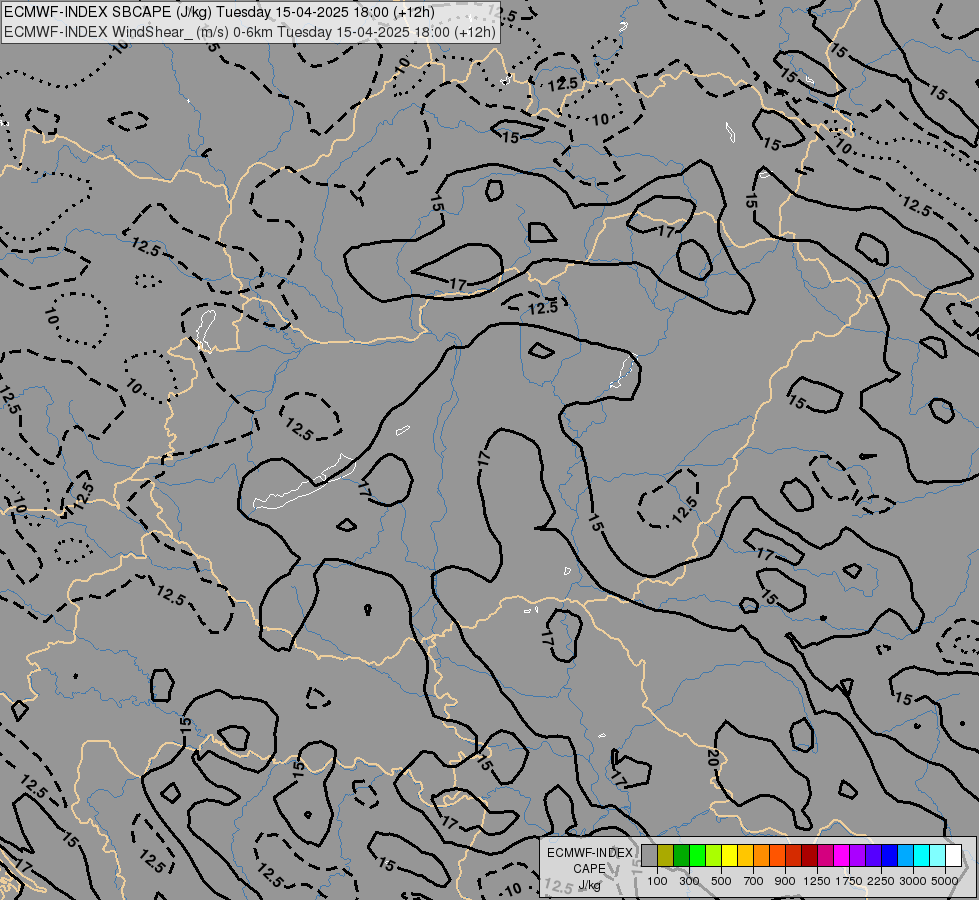Click the pale cyan legend swatch

pyautogui.click(x=937, y=856)
